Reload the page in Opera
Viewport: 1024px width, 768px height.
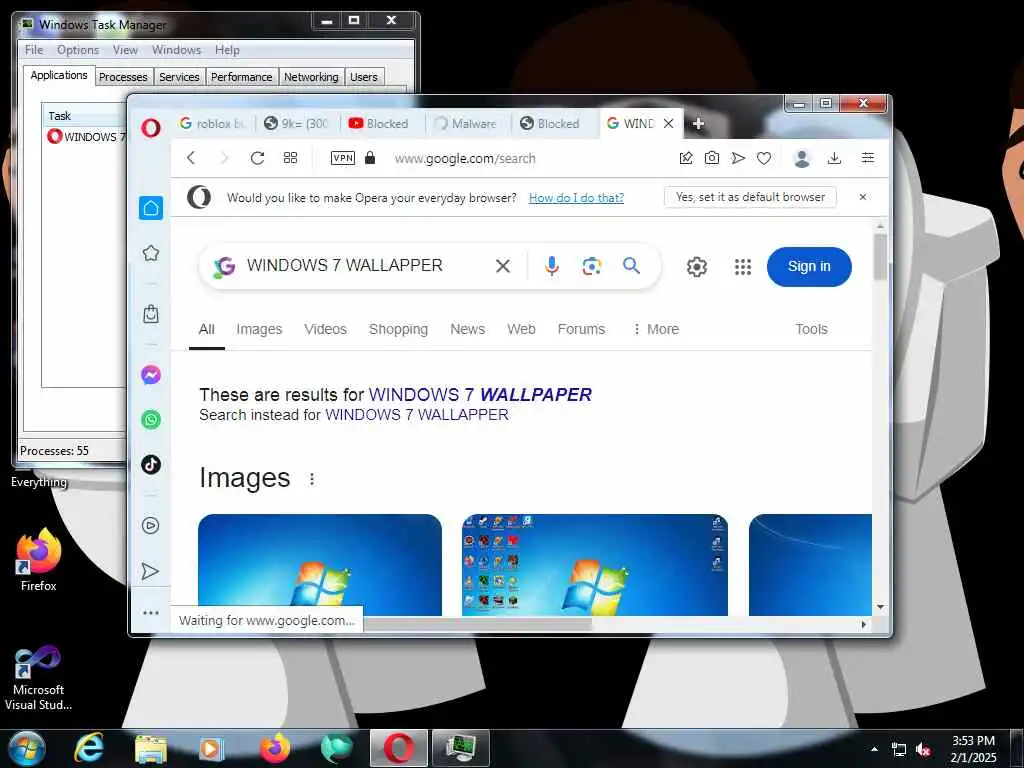[x=257, y=158]
